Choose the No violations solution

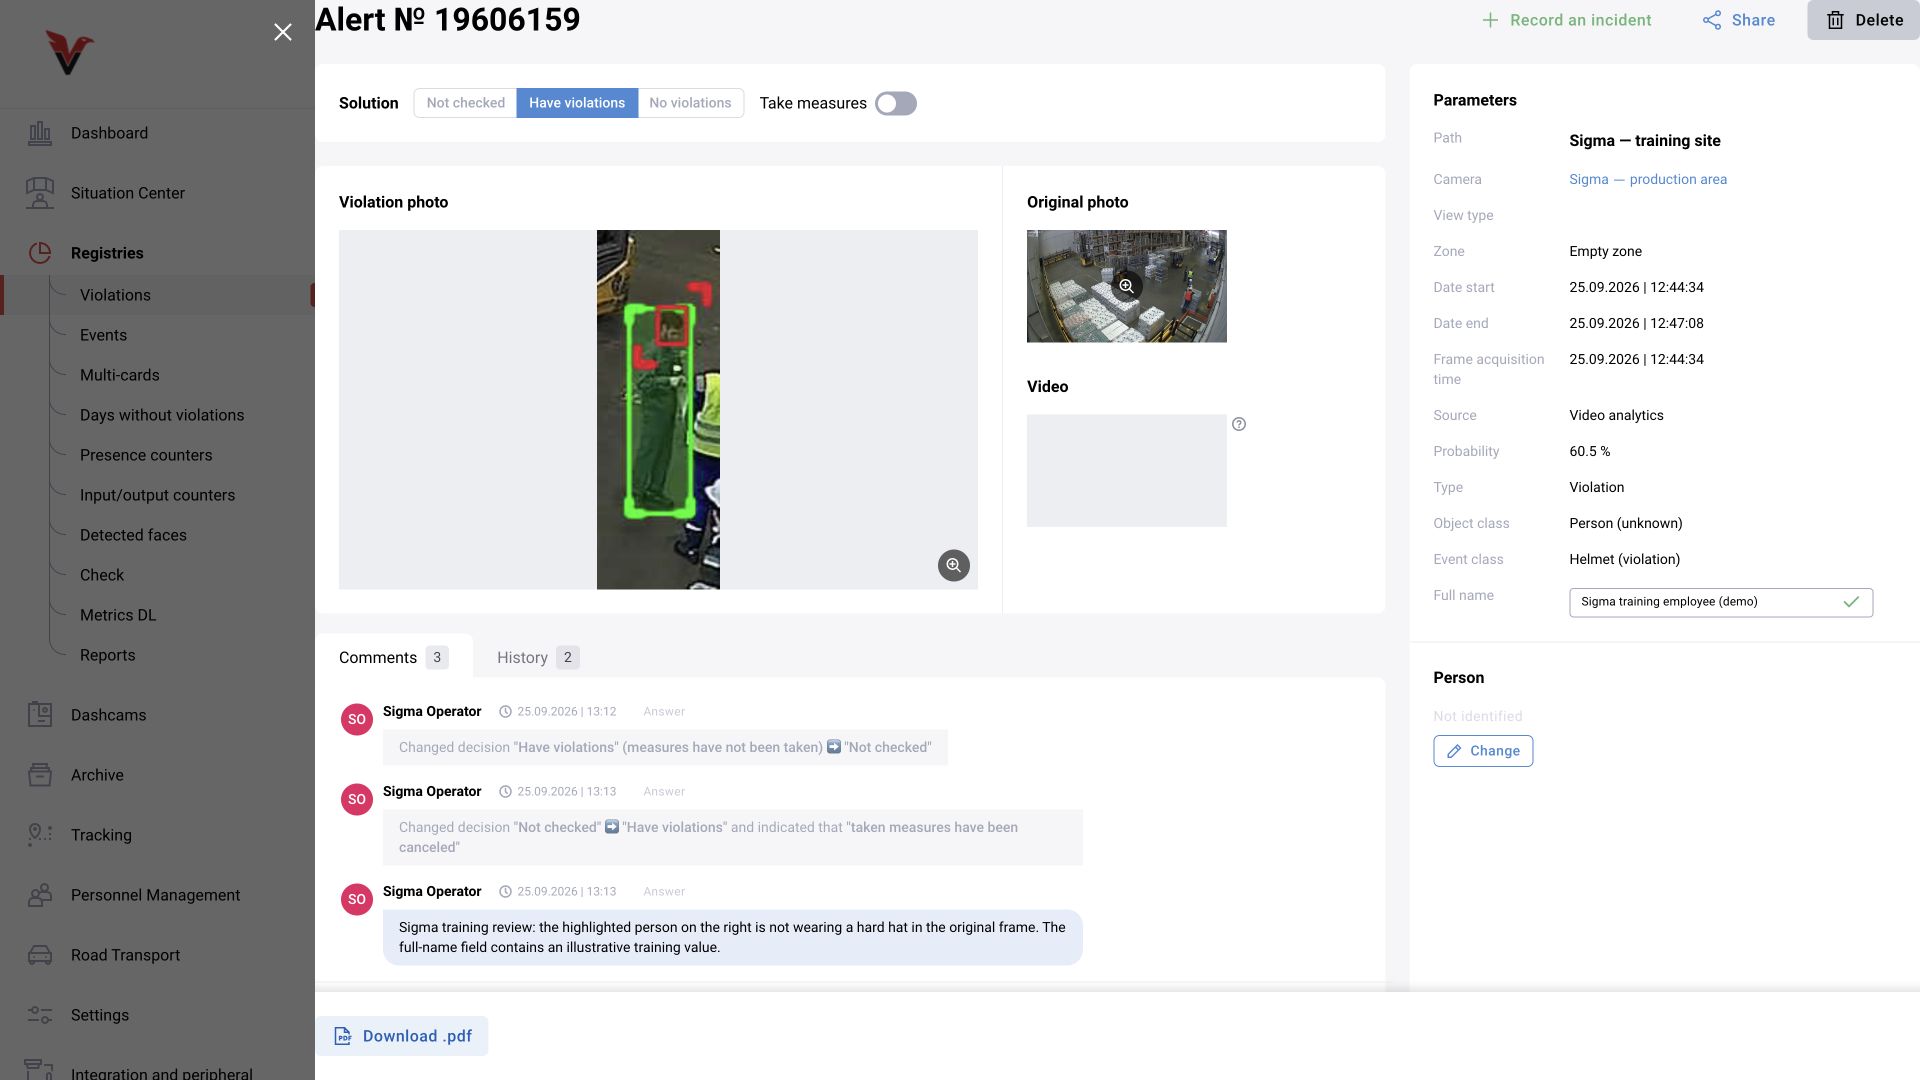(690, 103)
